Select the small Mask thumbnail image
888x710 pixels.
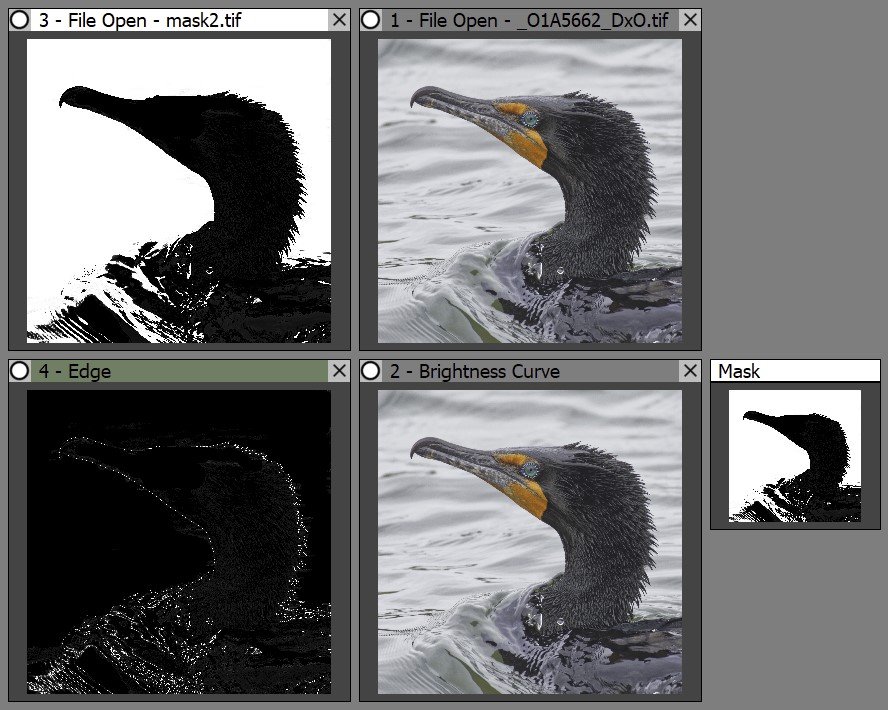(795, 456)
